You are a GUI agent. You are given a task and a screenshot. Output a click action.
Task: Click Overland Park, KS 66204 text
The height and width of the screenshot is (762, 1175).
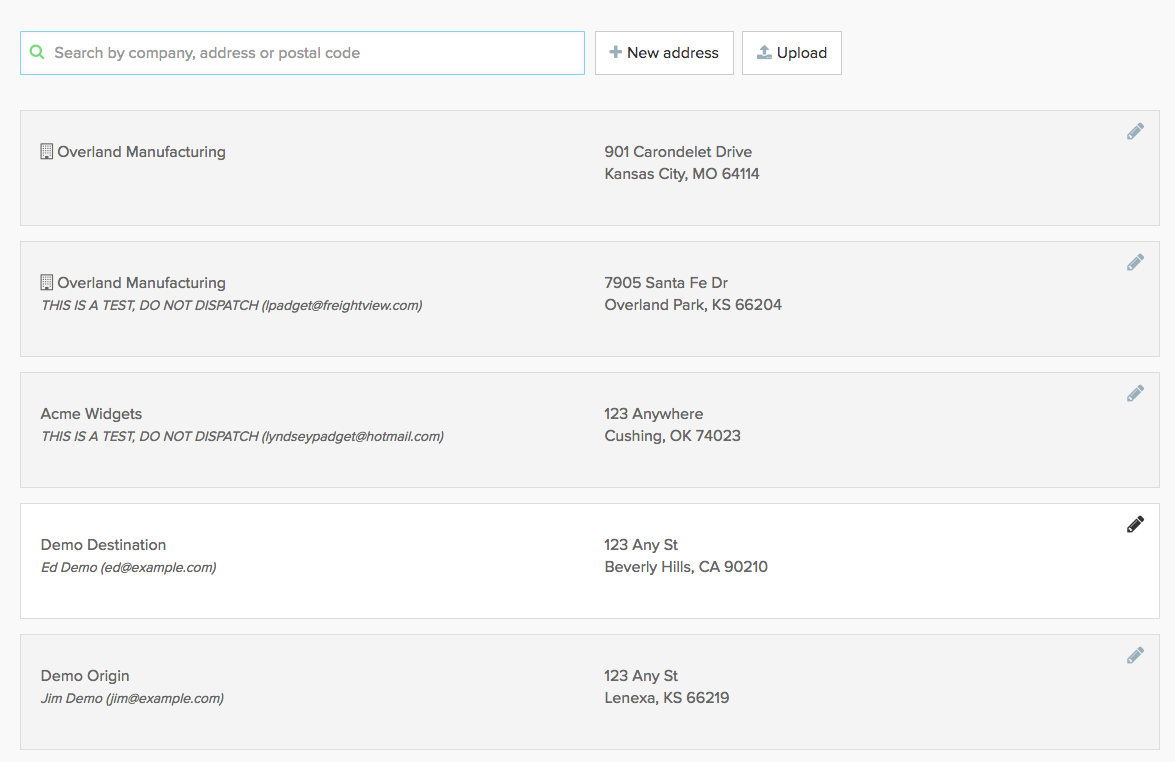click(693, 305)
